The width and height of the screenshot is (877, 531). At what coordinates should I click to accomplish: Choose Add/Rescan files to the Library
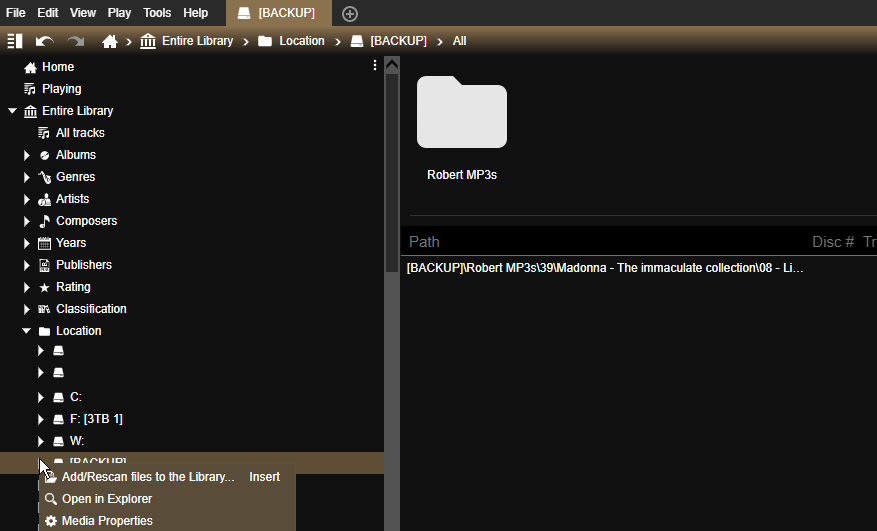click(x=147, y=477)
